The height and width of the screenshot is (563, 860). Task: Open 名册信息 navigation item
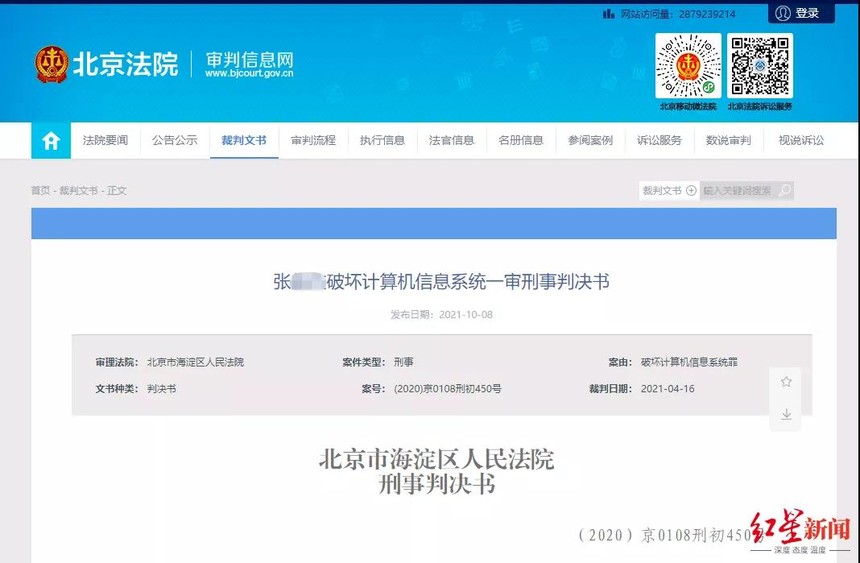(x=520, y=140)
